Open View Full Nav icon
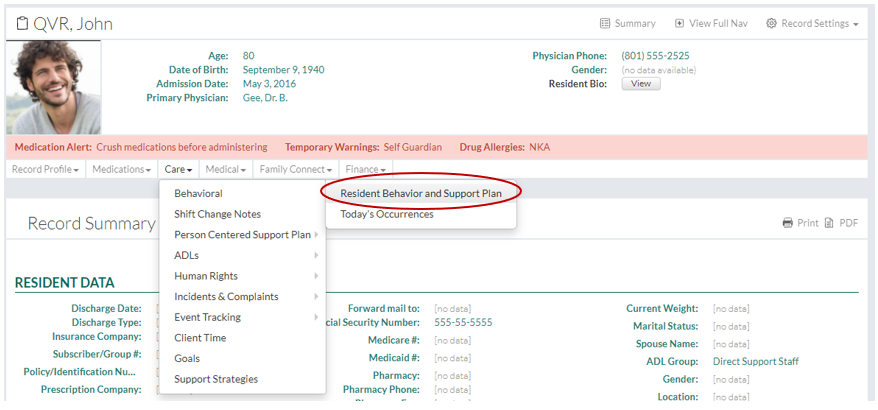Image resolution: width=878 pixels, height=410 pixels. pos(680,24)
